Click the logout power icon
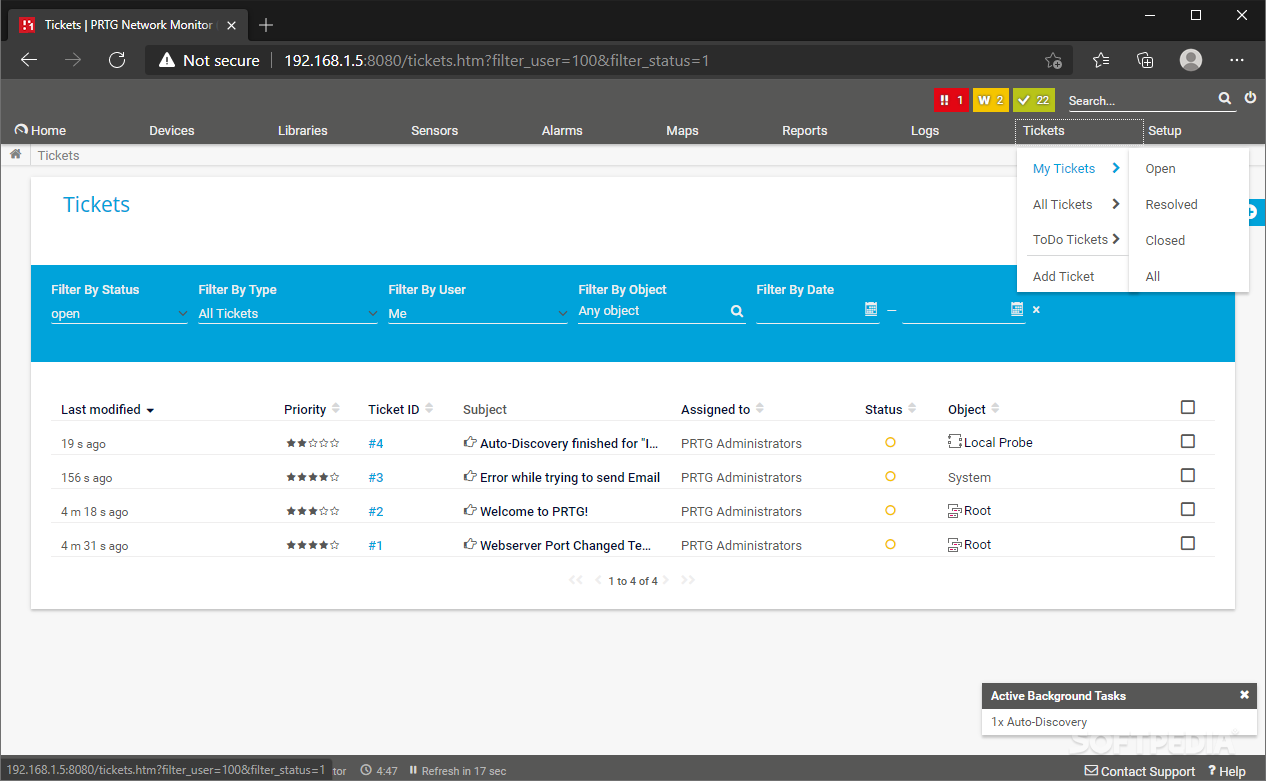1266x781 pixels. click(1250, 98)
